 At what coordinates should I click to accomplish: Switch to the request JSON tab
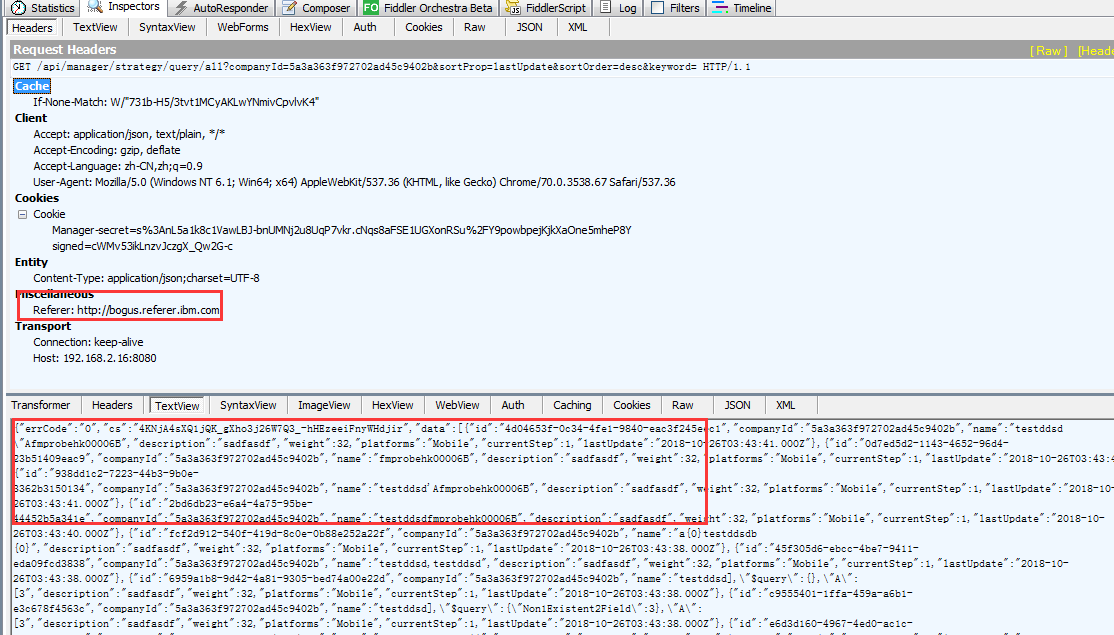click(529, 27)
